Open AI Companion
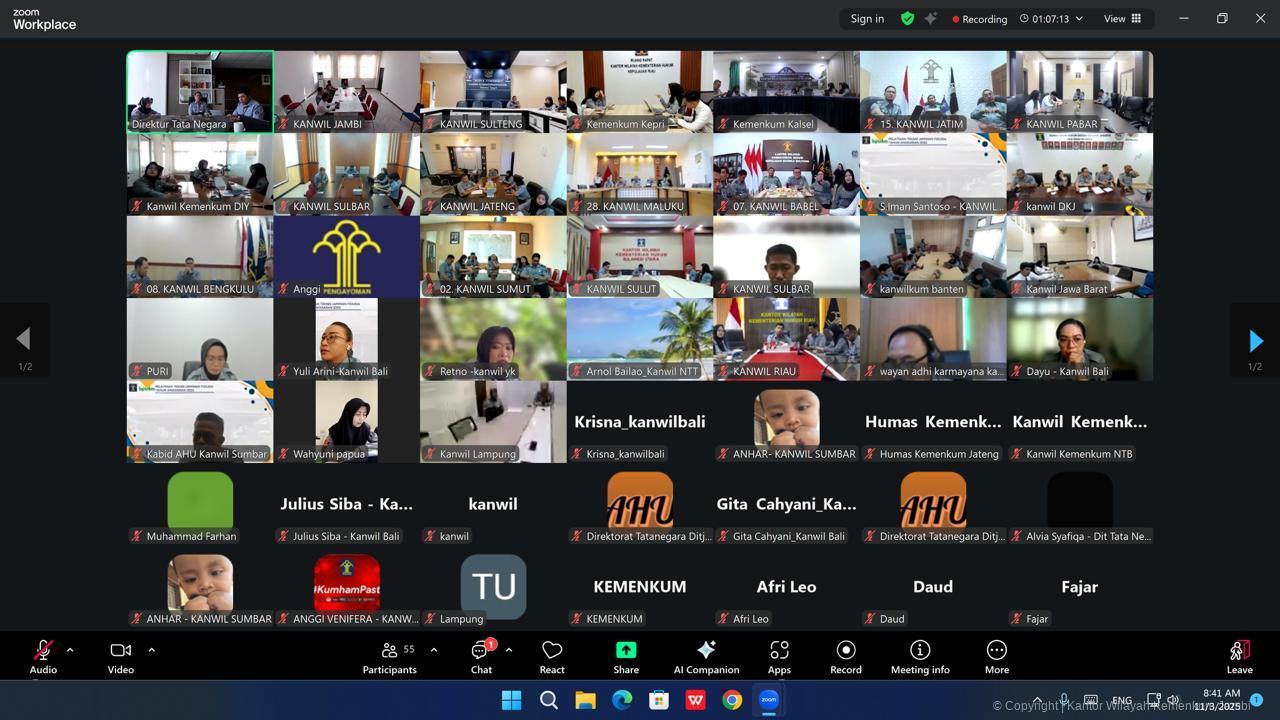 point(706,657)
